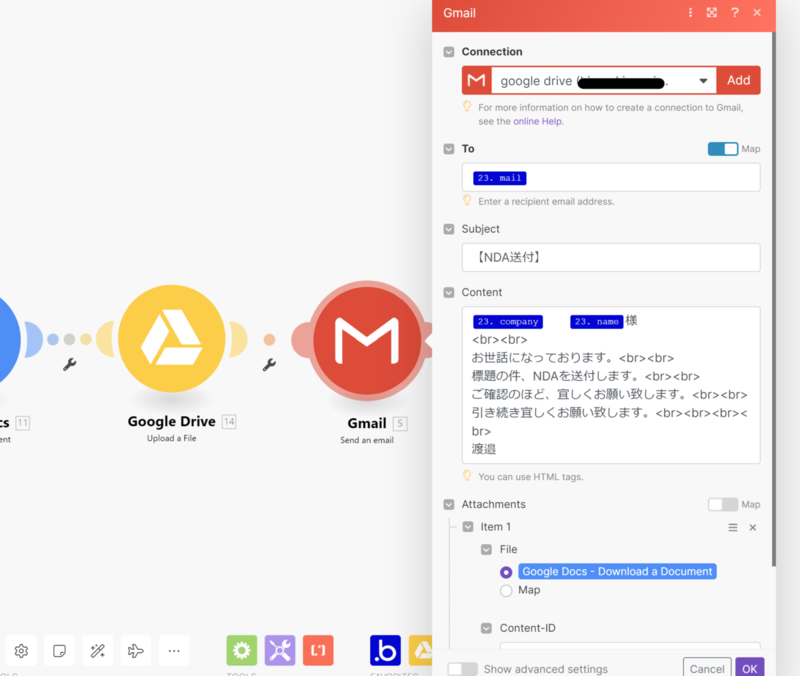Click the 'You can use HTML tags.' hint

[x=531, y=477]
